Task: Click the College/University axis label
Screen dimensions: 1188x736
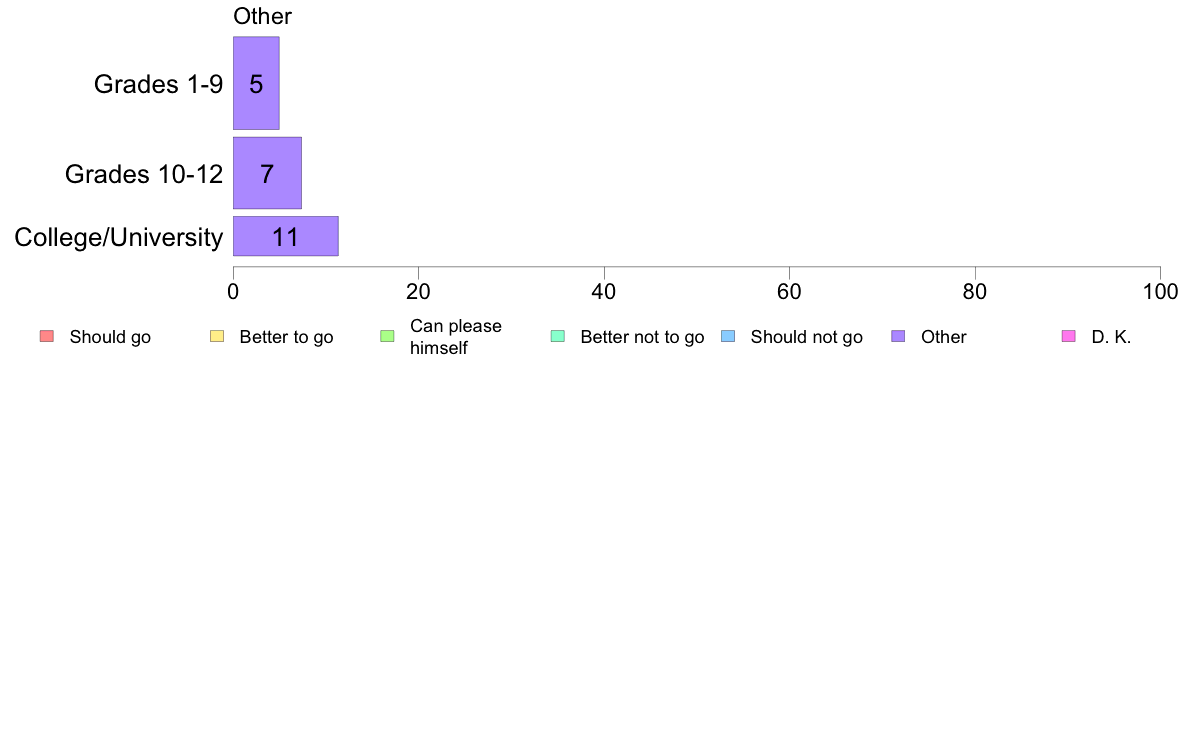Action: (119, 238)
